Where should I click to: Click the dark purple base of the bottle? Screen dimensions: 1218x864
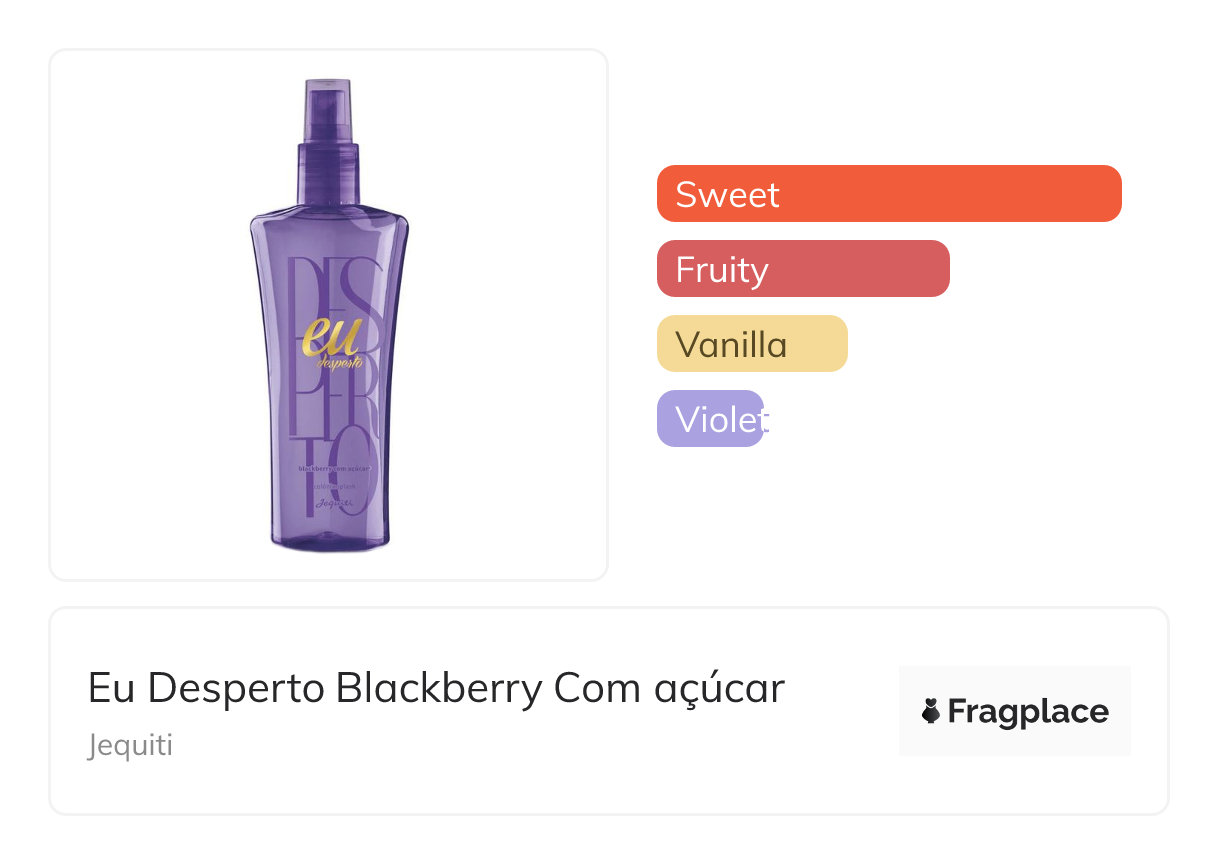330,540
